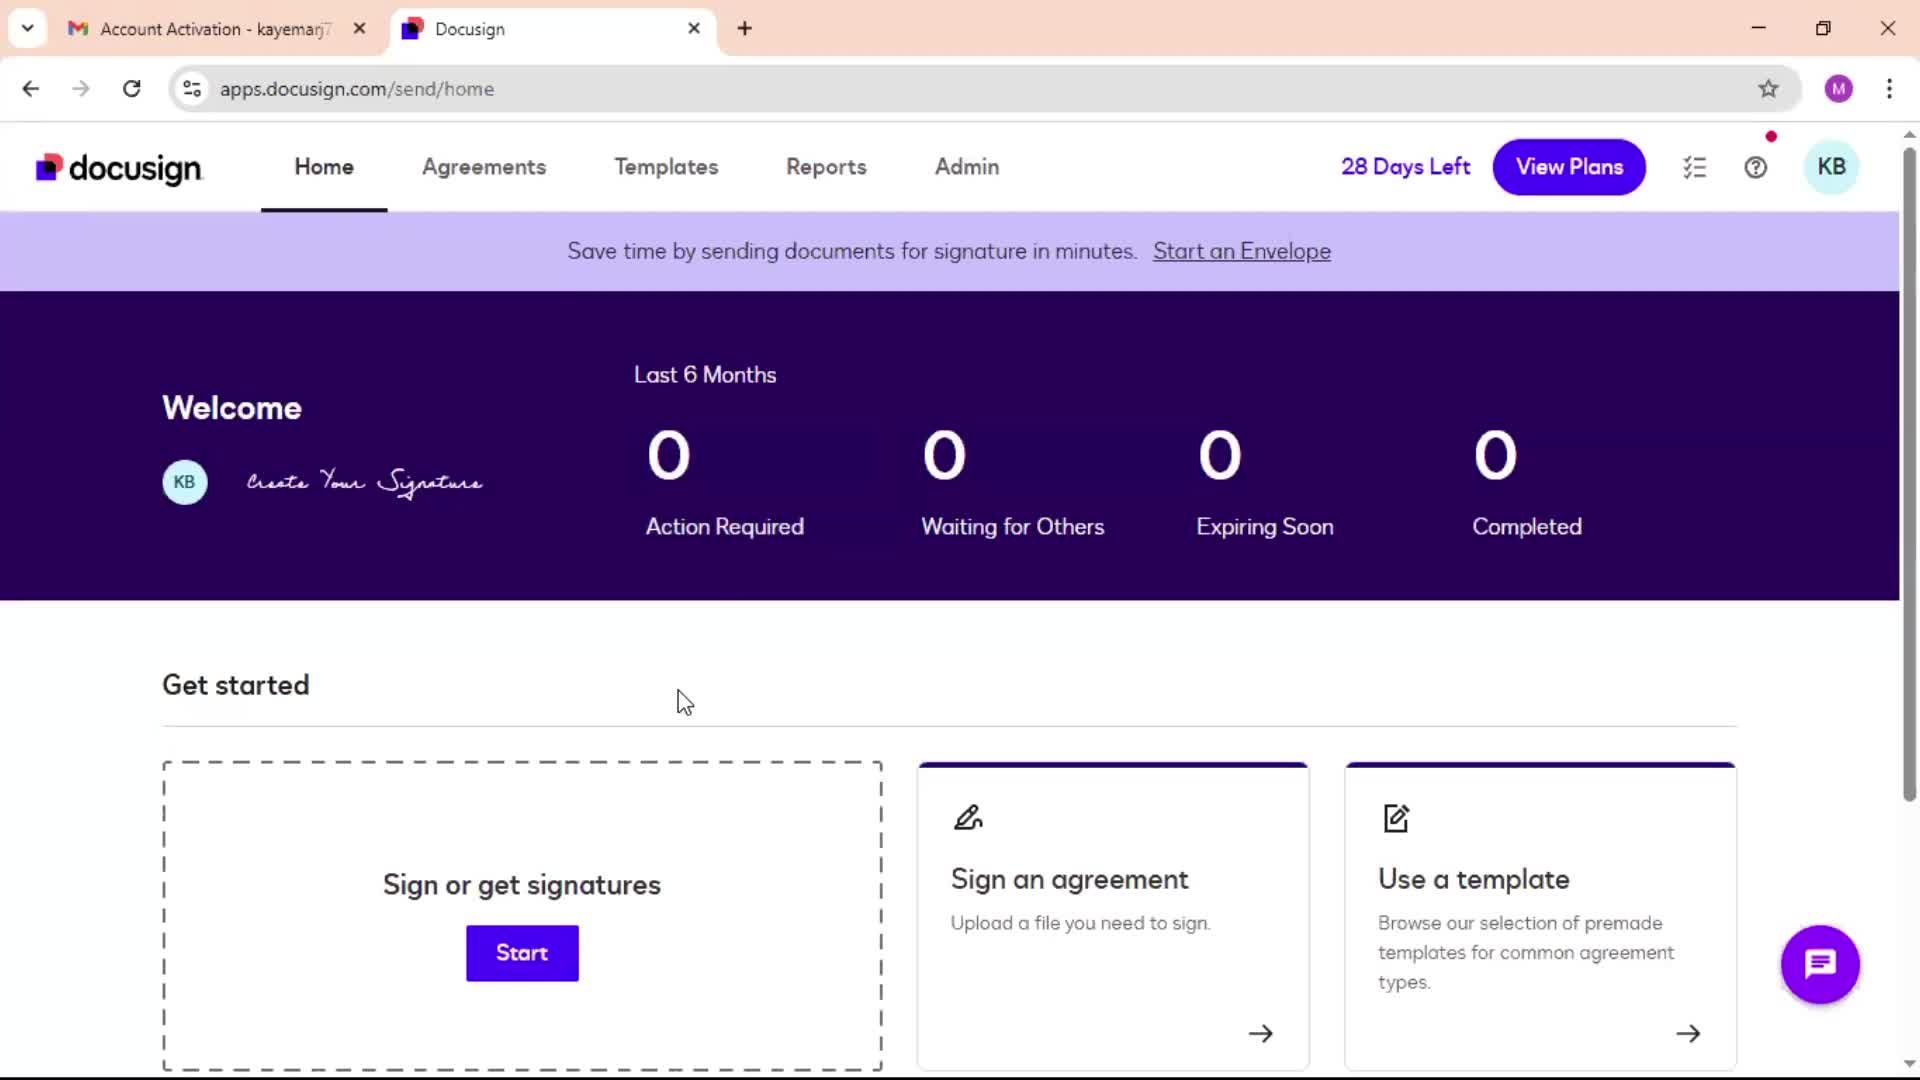Open the Admin navigation tab
1920x1080 pixels.
967,167
